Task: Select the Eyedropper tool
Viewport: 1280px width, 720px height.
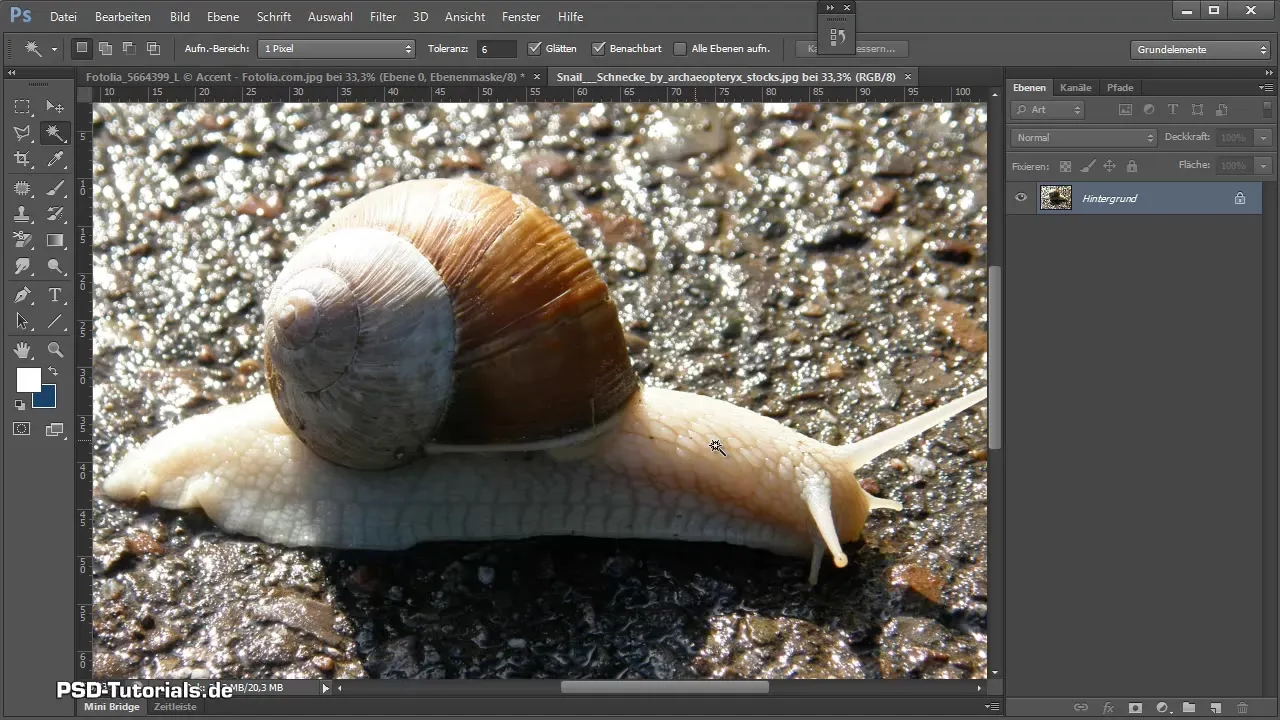Action: pos(55,159)
